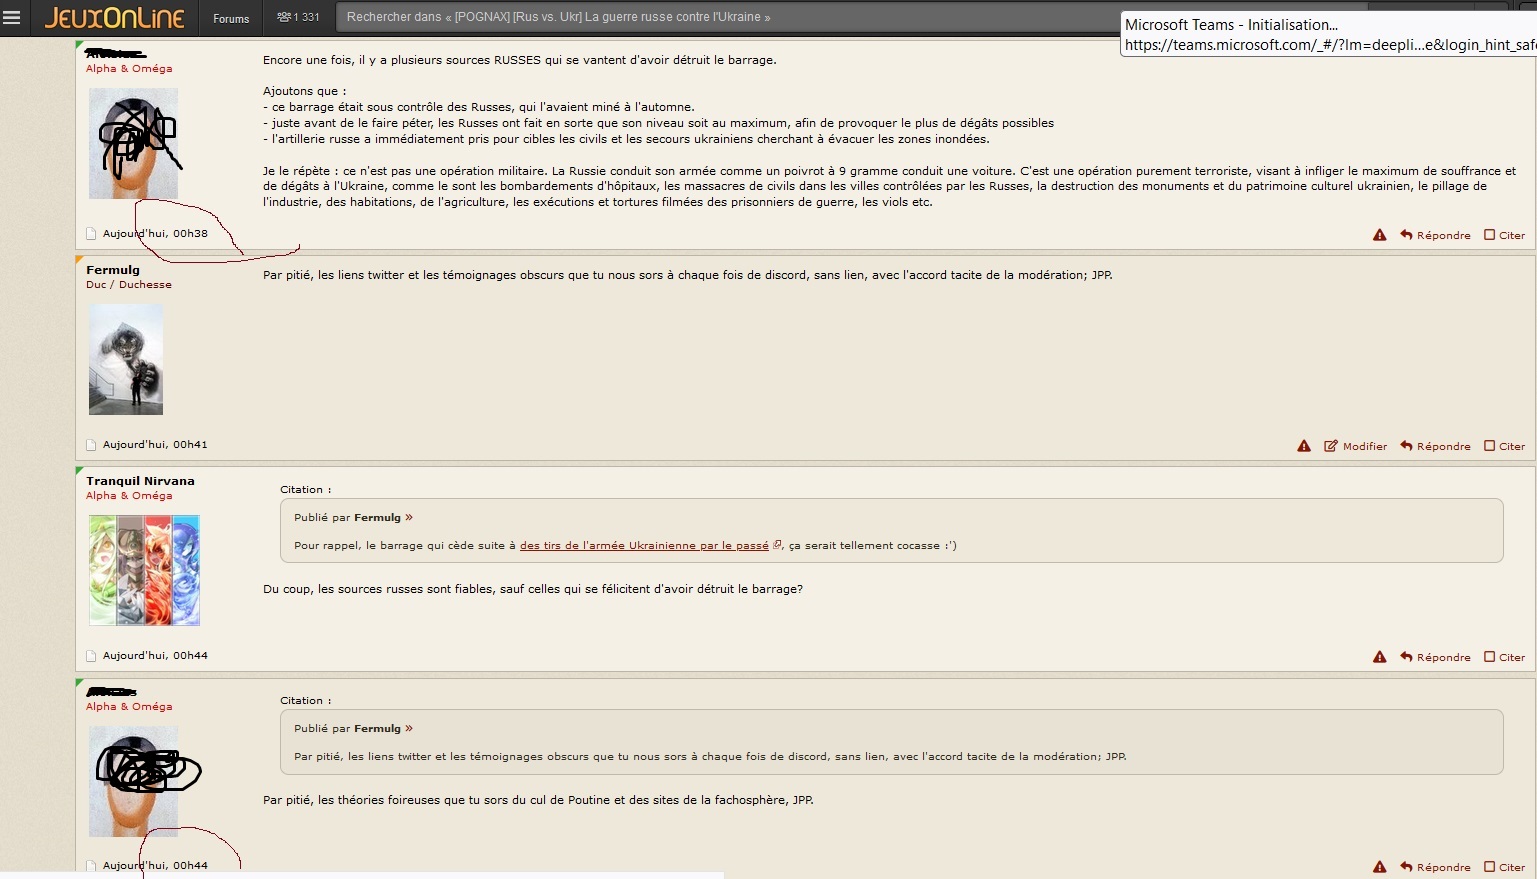Report the 00h38 post with the warning icon
Screen dimensions: 1537x879
tap(1379, 235)
